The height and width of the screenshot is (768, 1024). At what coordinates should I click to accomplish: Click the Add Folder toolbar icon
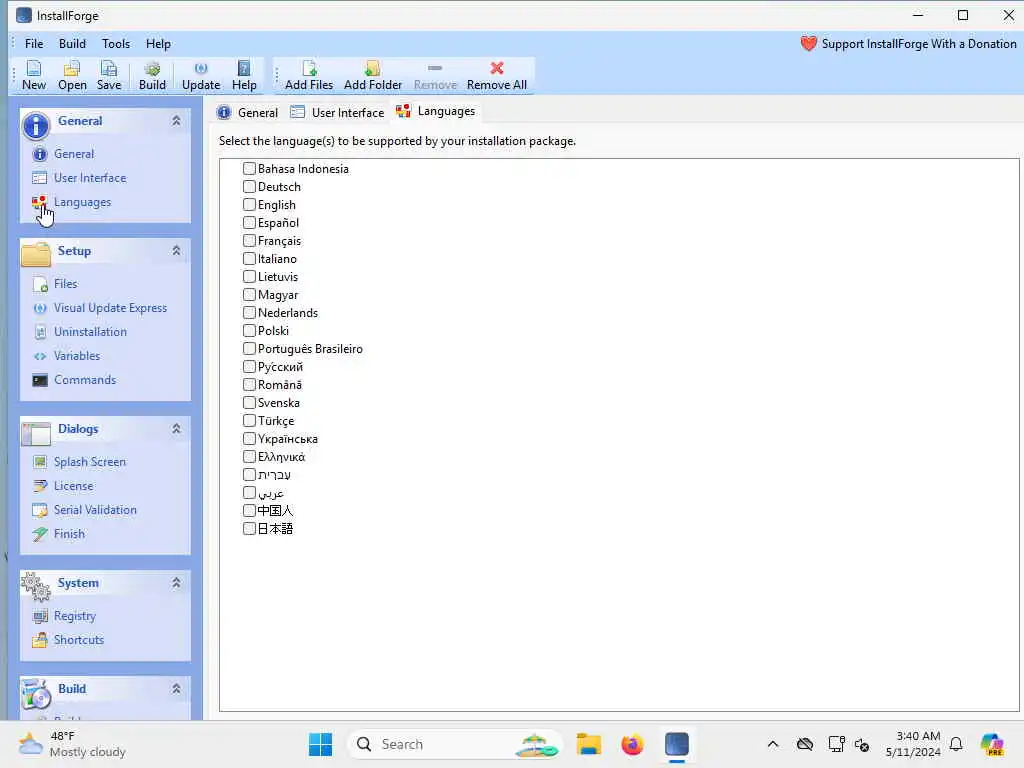372,76
